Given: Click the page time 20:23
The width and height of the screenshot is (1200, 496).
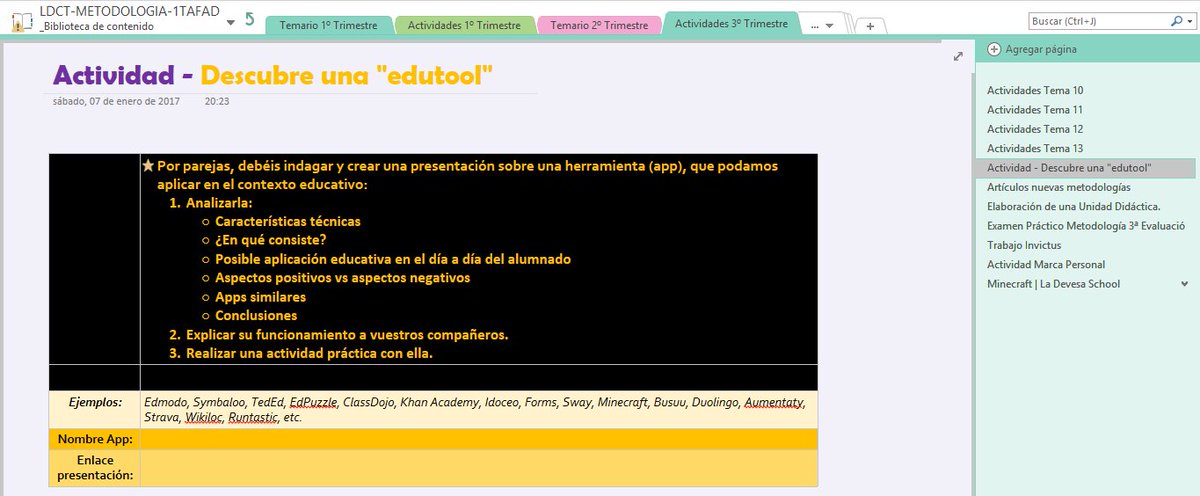Looking at the screenshot, I should coord(216,101).
